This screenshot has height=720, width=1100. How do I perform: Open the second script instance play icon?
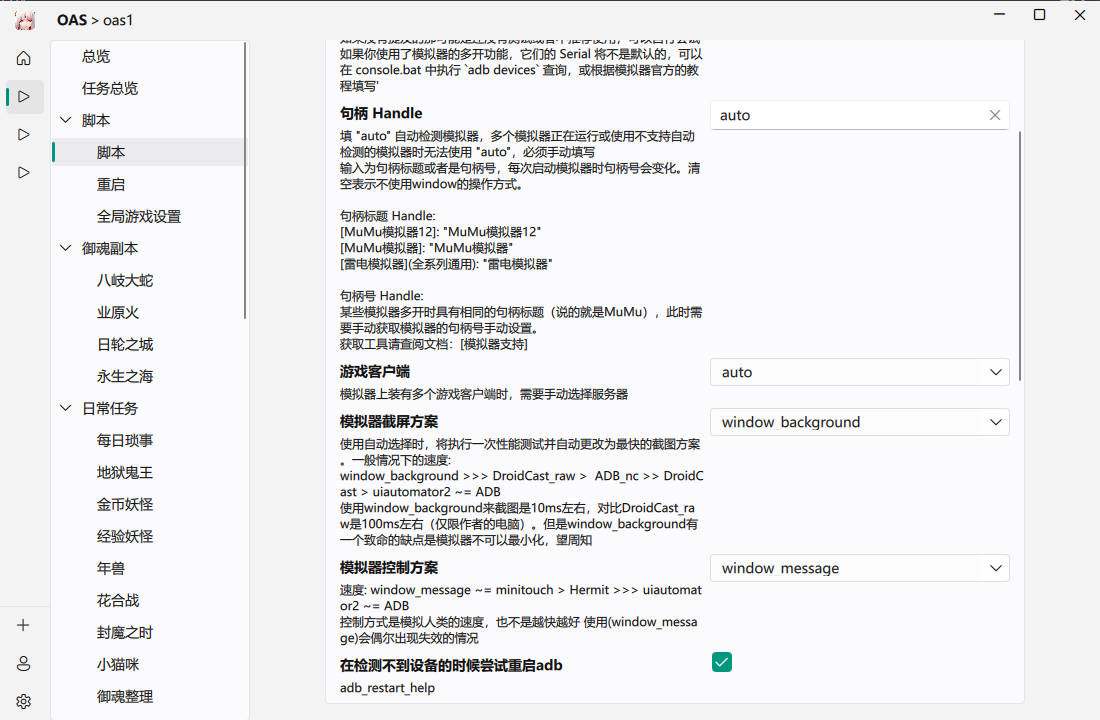[23, 134]
